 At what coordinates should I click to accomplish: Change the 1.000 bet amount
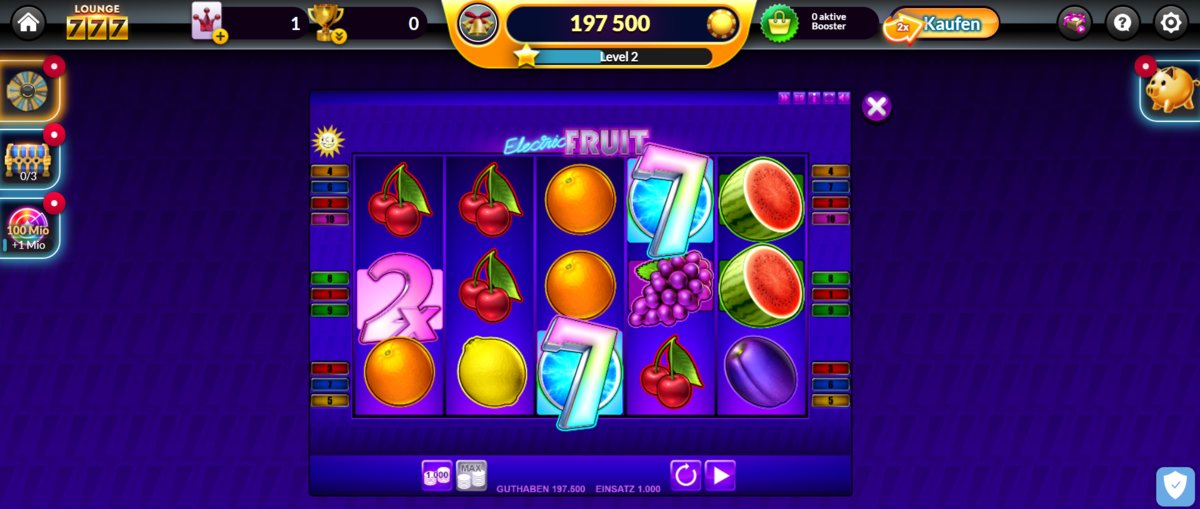coord(437,475)
